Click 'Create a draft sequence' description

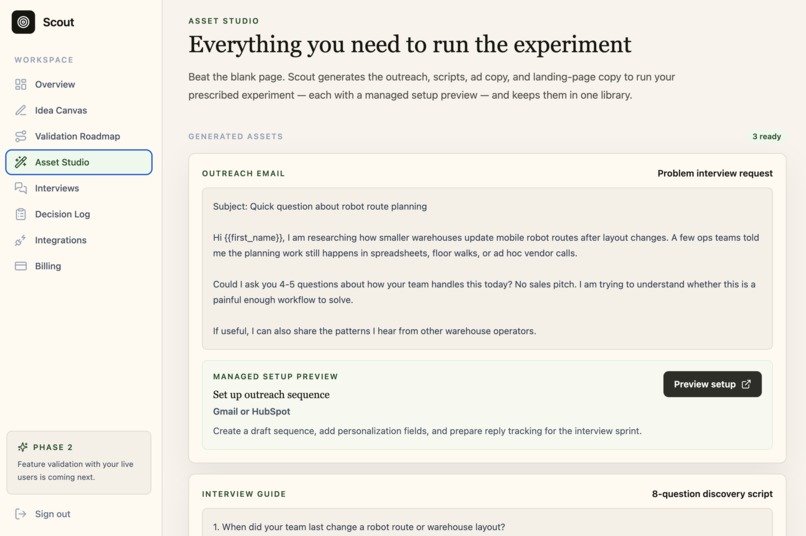pyautogui.click(x=427, y=431)
